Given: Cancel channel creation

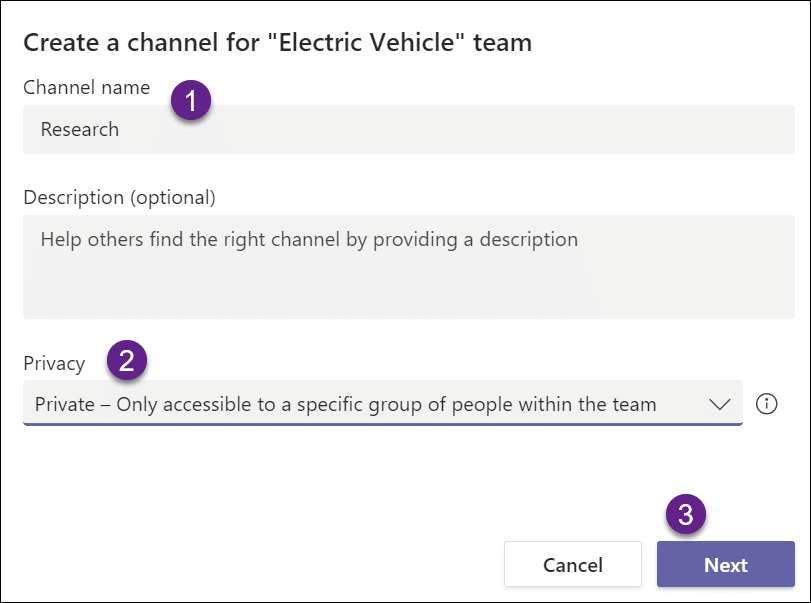Looking at the screenshot, I should (x=572, y=564).
